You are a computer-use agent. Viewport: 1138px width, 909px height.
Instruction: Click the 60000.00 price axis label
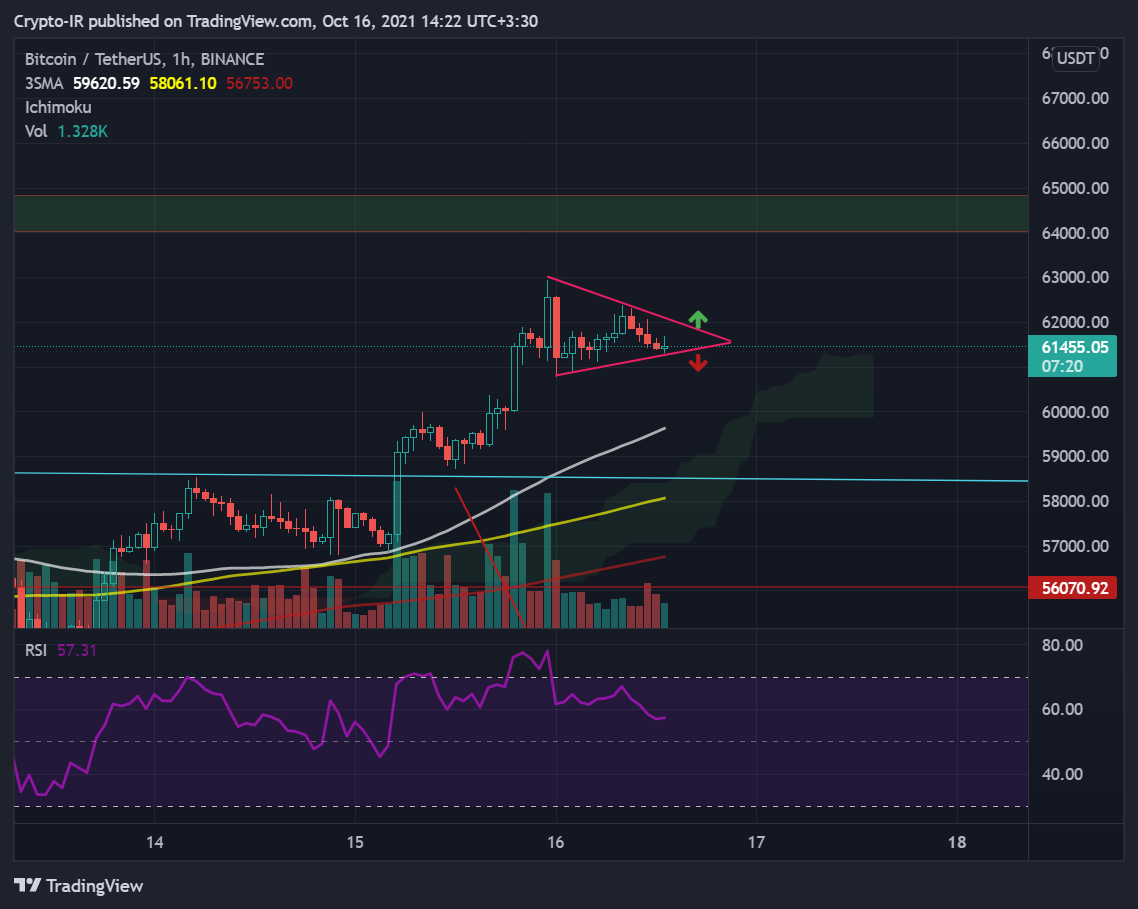(x=1075, y=412)
